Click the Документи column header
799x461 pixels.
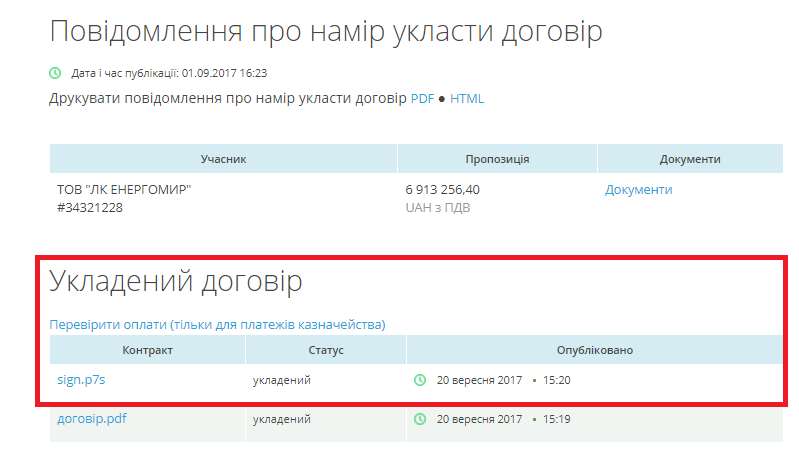click(x=690, y=159)
